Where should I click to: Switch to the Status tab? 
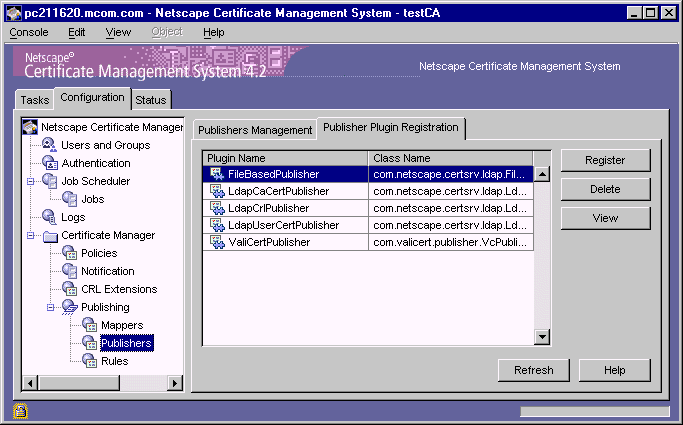pos(151,100)
